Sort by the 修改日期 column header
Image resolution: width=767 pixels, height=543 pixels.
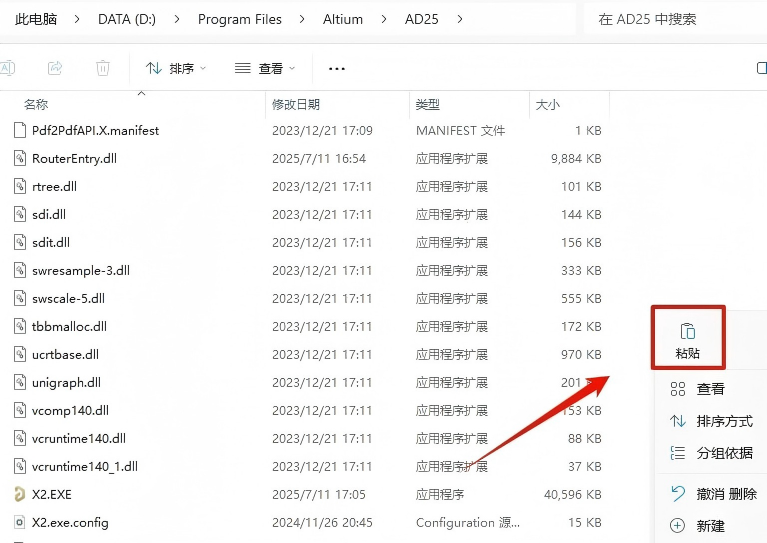296,104
